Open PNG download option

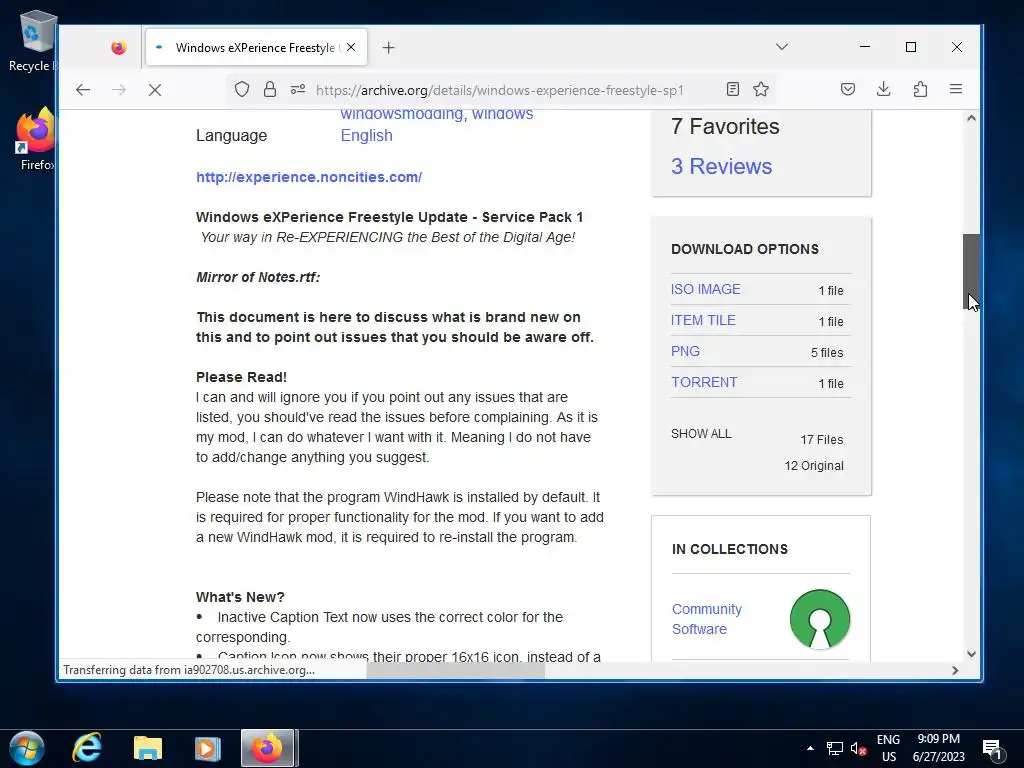[685, 351]
